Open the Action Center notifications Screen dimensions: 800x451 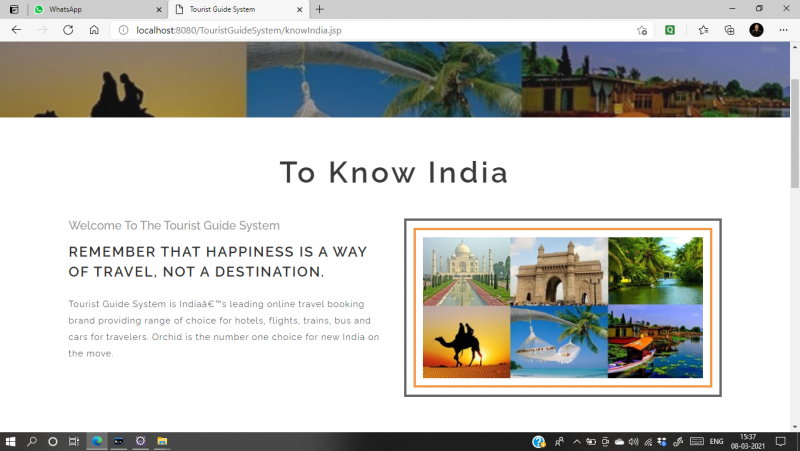(x=781, y=442)
